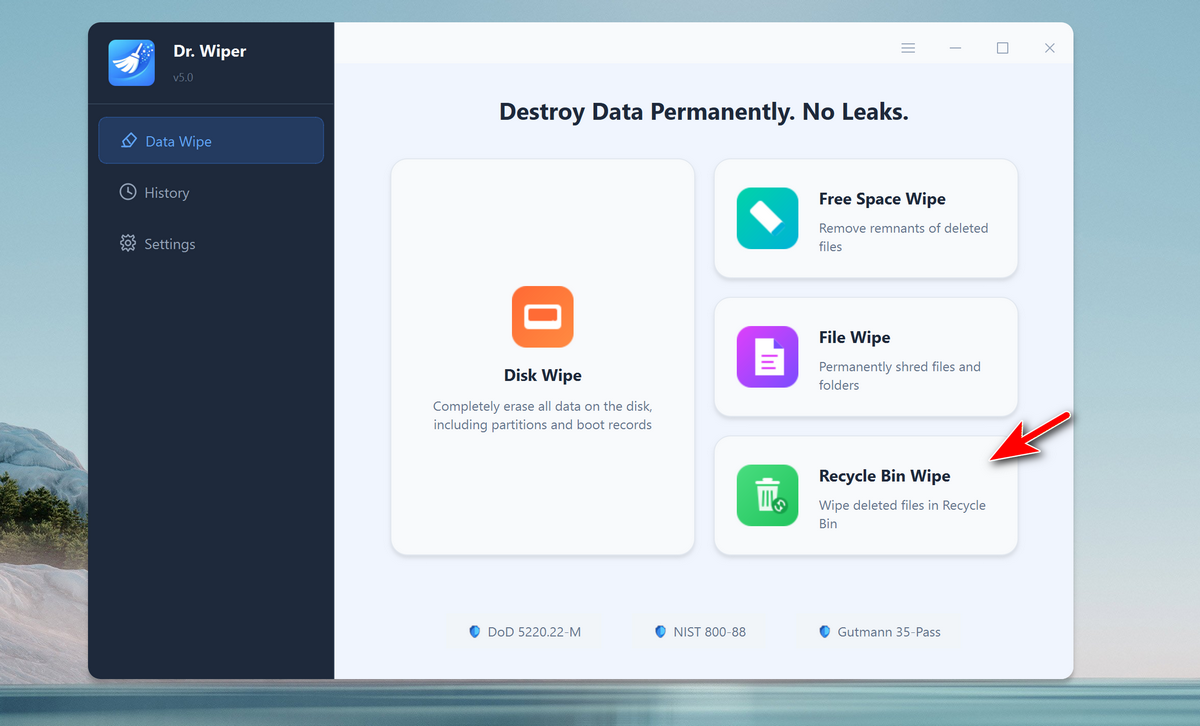Click the NIST 800-88 standard badge
The image size is (1200, 726).
(x=700, y=632)
